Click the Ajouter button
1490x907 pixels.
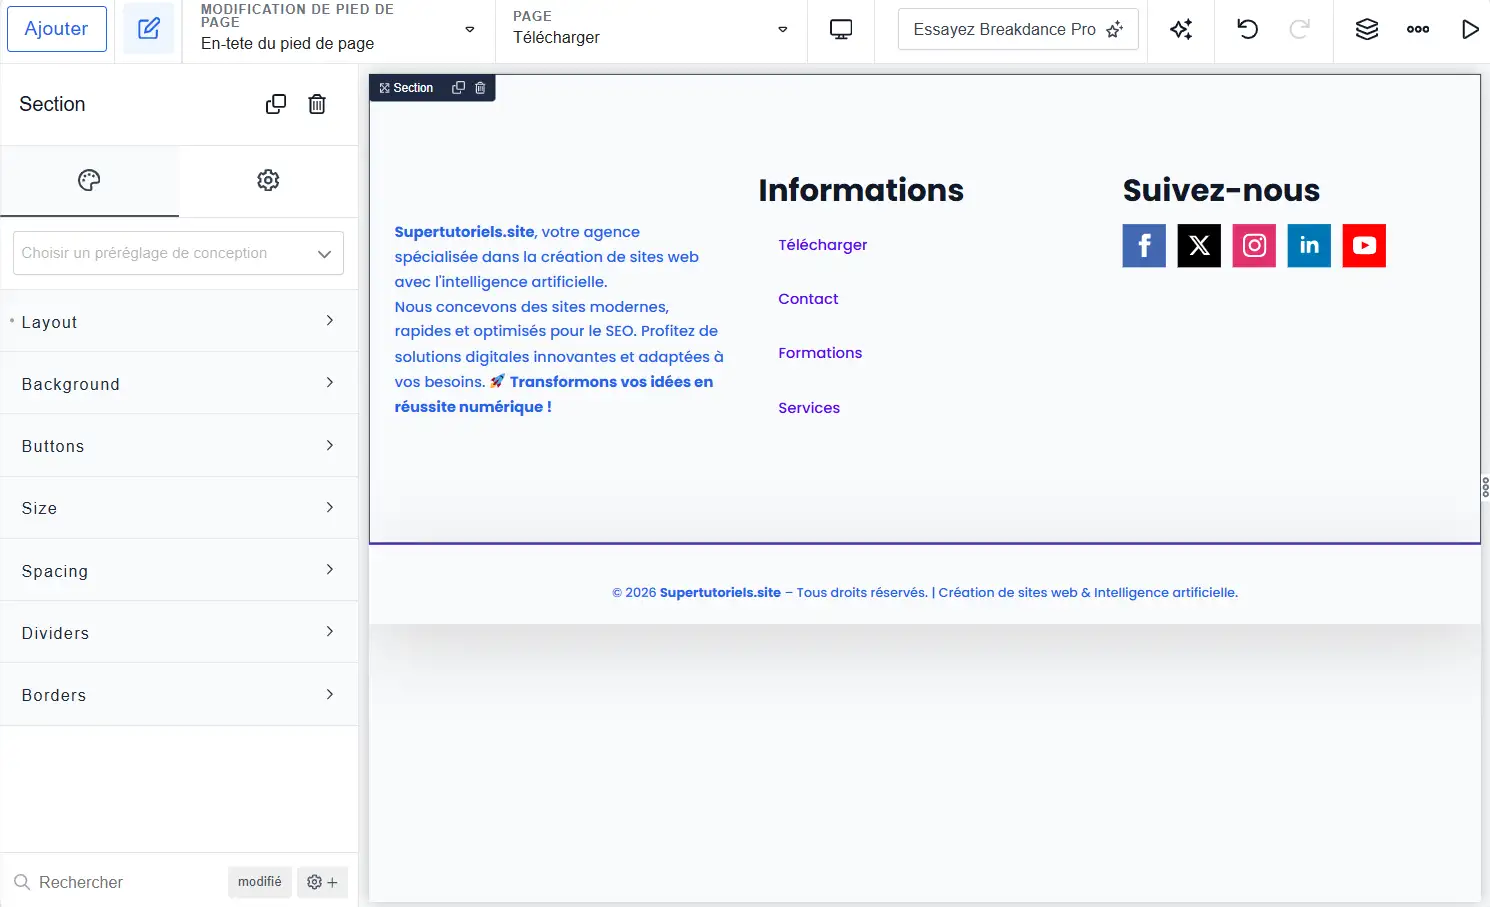[x=57, y=29]
